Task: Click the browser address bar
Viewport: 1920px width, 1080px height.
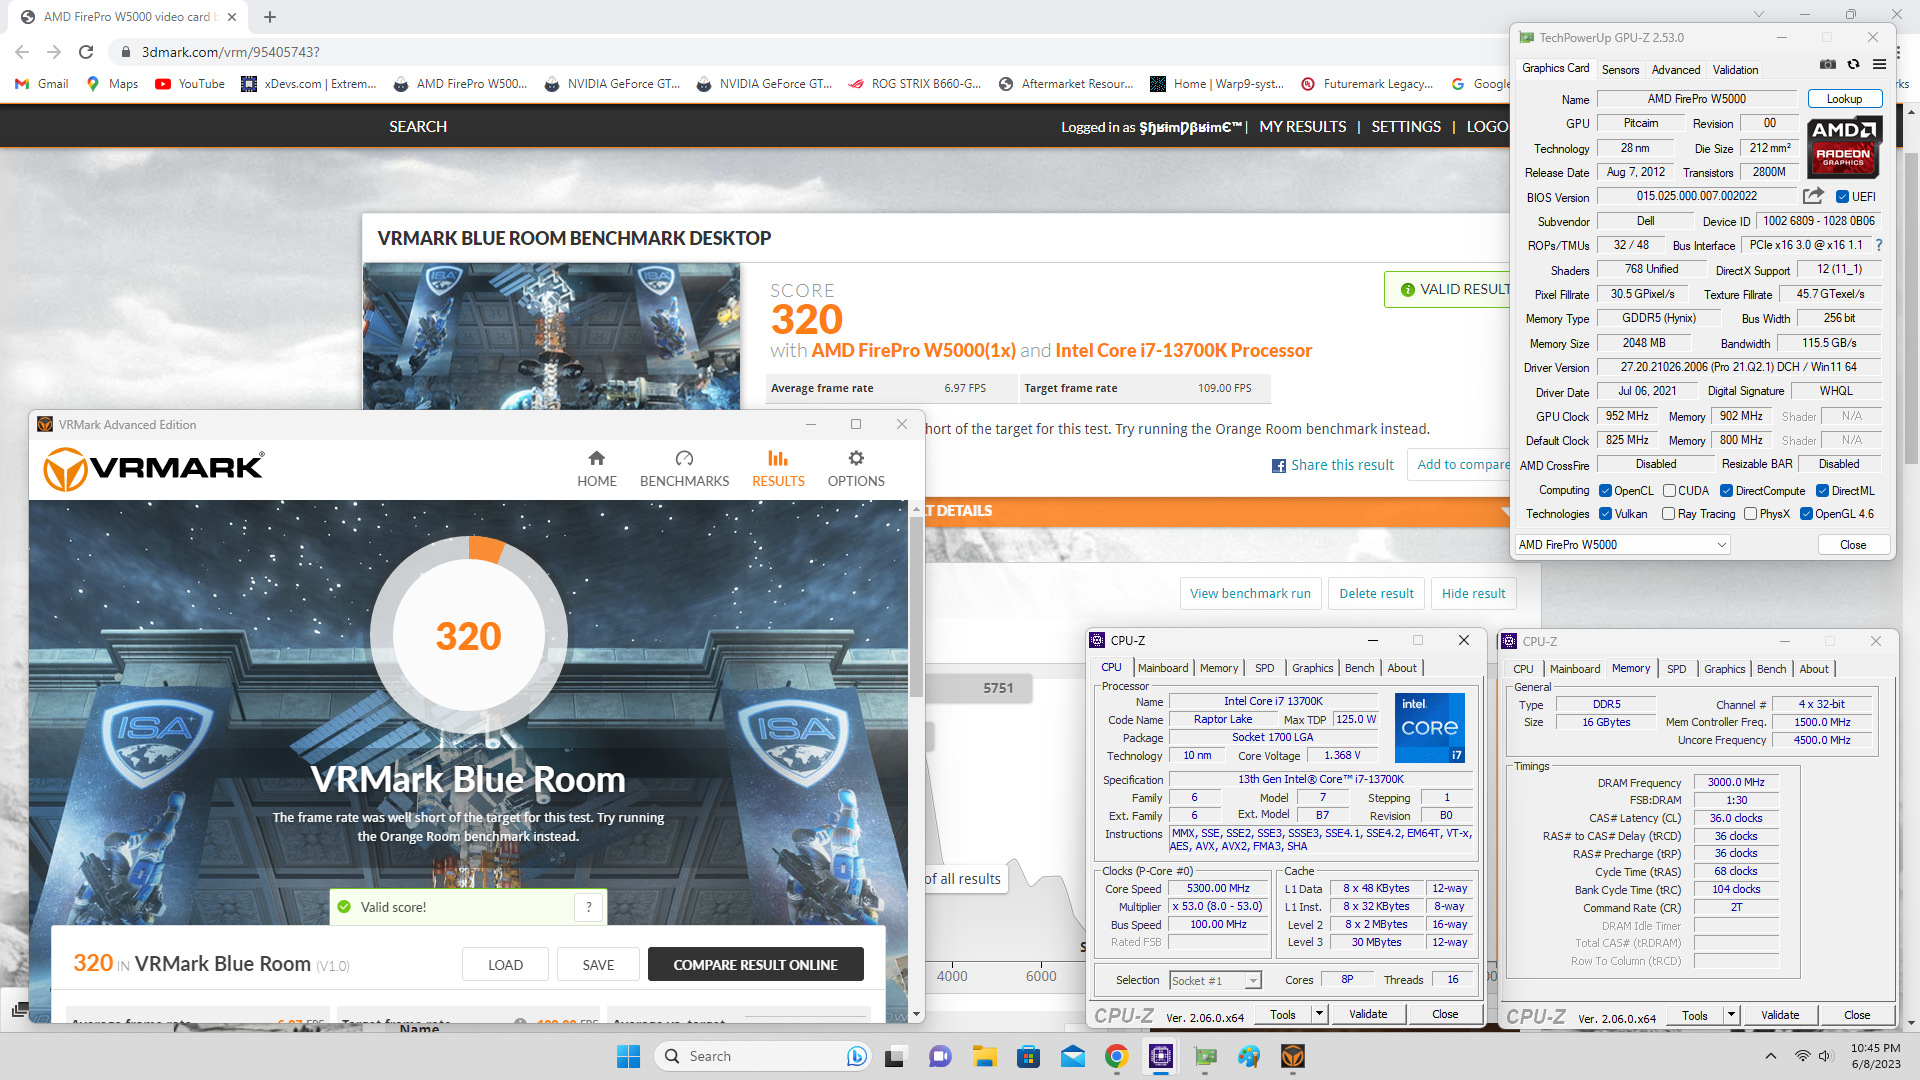Action: (800, 52)
